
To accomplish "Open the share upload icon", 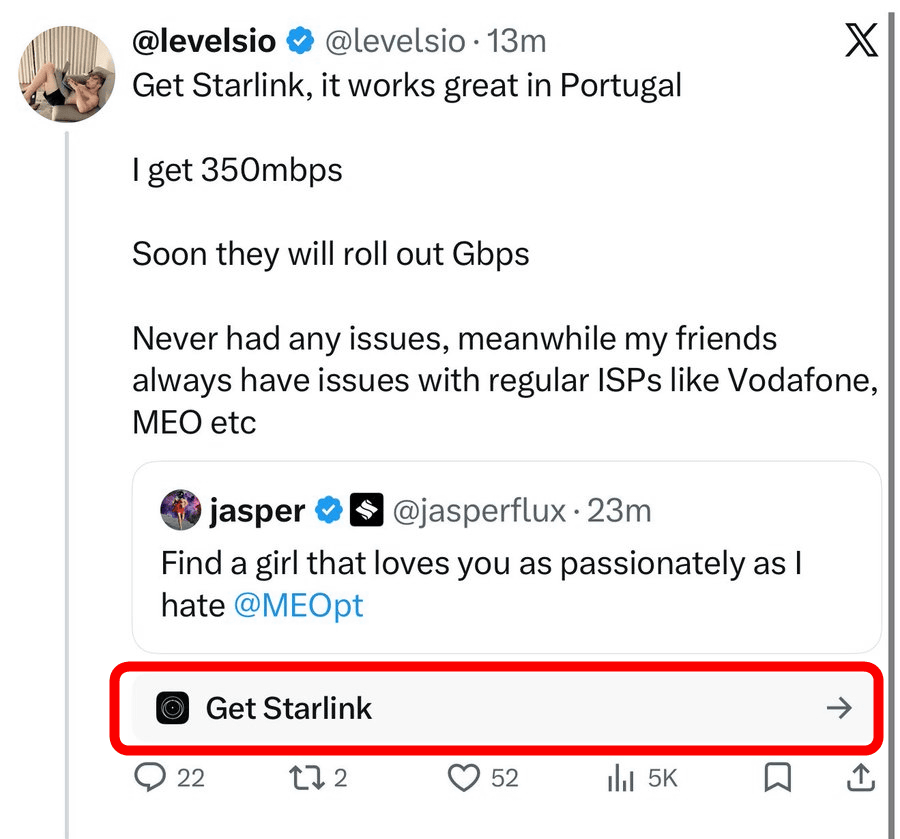I will pos(861,777).
